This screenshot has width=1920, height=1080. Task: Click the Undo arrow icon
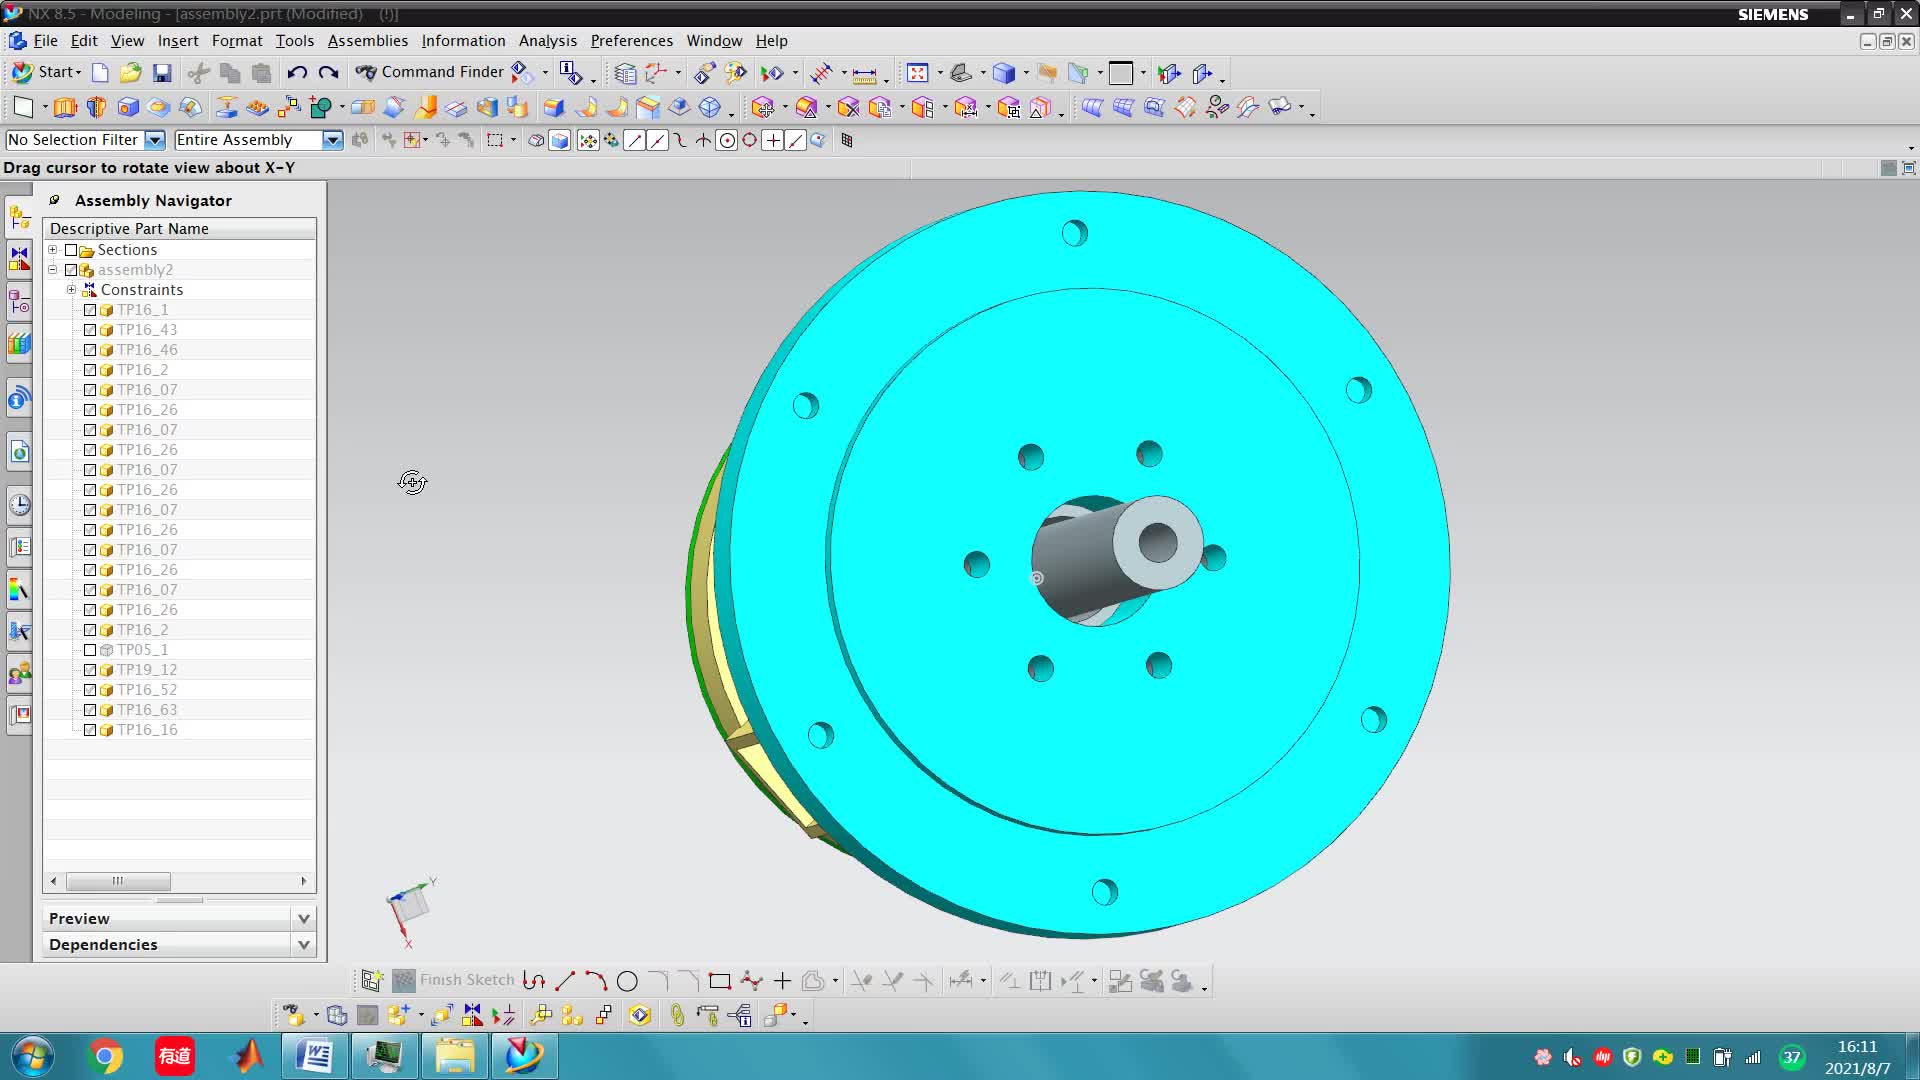(297, 73)
